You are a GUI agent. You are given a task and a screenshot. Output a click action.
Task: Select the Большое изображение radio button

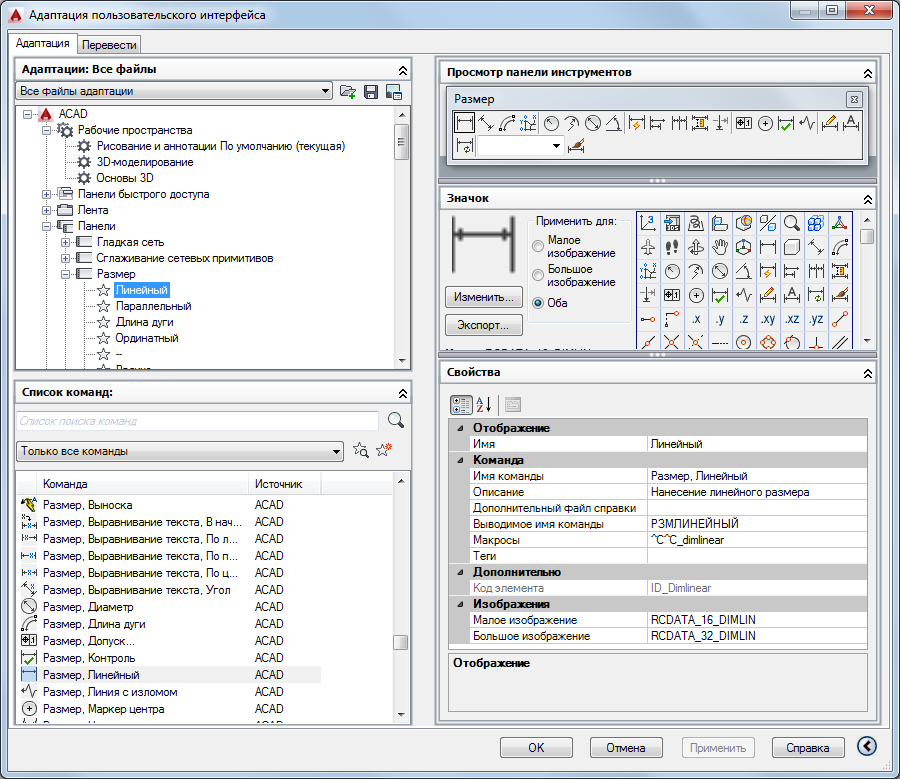[538, 276]
